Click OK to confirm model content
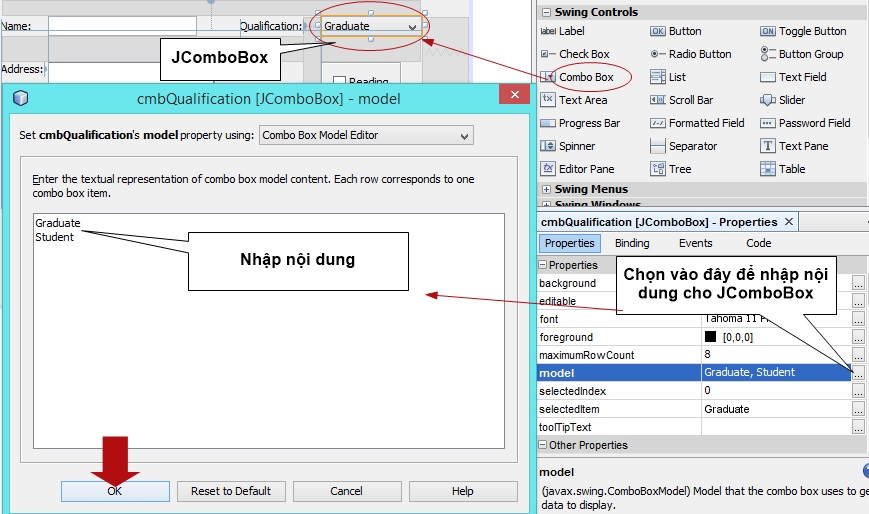The image size is (869, 514). click(x=115, y=491)
